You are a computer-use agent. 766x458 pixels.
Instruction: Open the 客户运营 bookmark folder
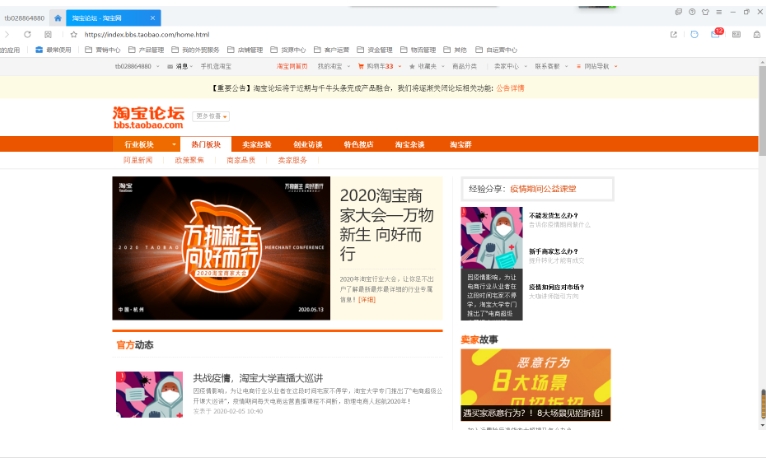tap(331, 50)
